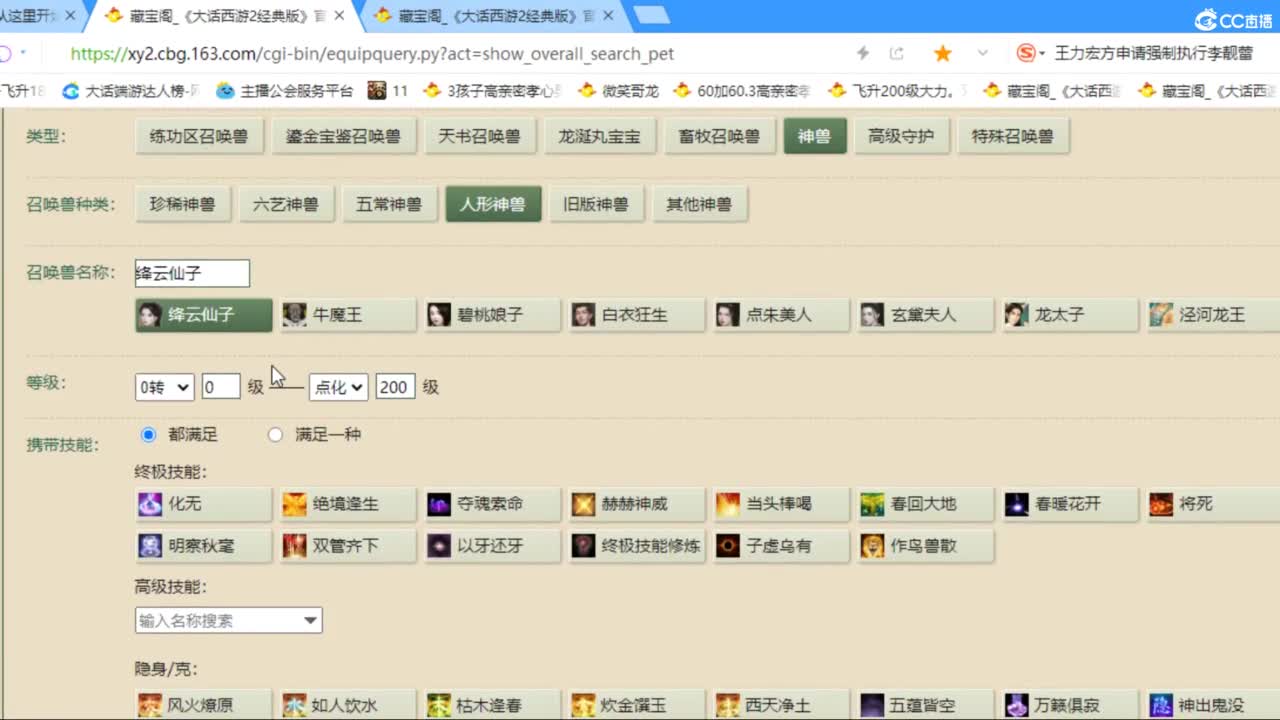Choose the 赫赫神威 ultimate skill

[x=636, y=504]
